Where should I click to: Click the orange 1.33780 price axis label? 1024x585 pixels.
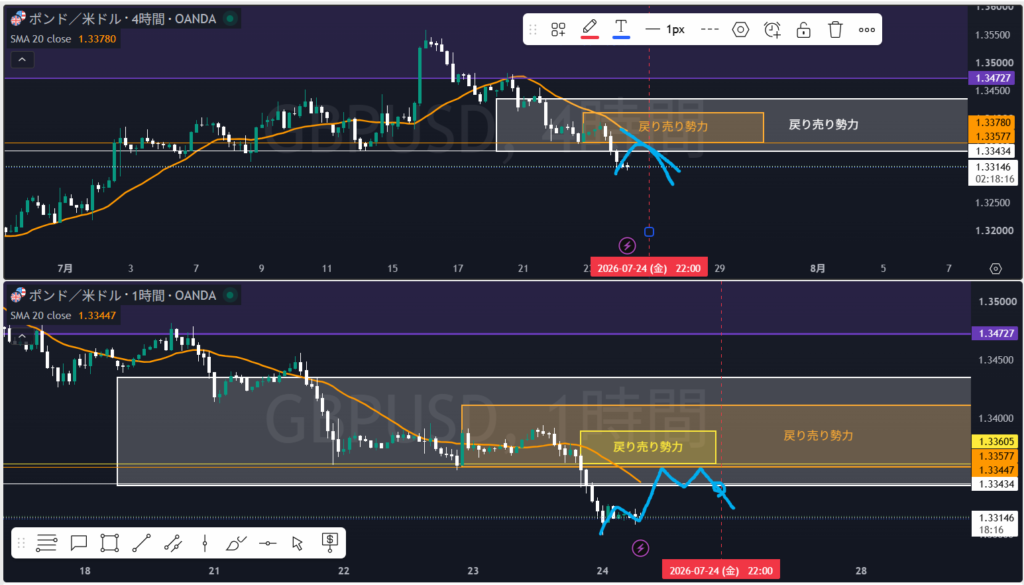994,123
